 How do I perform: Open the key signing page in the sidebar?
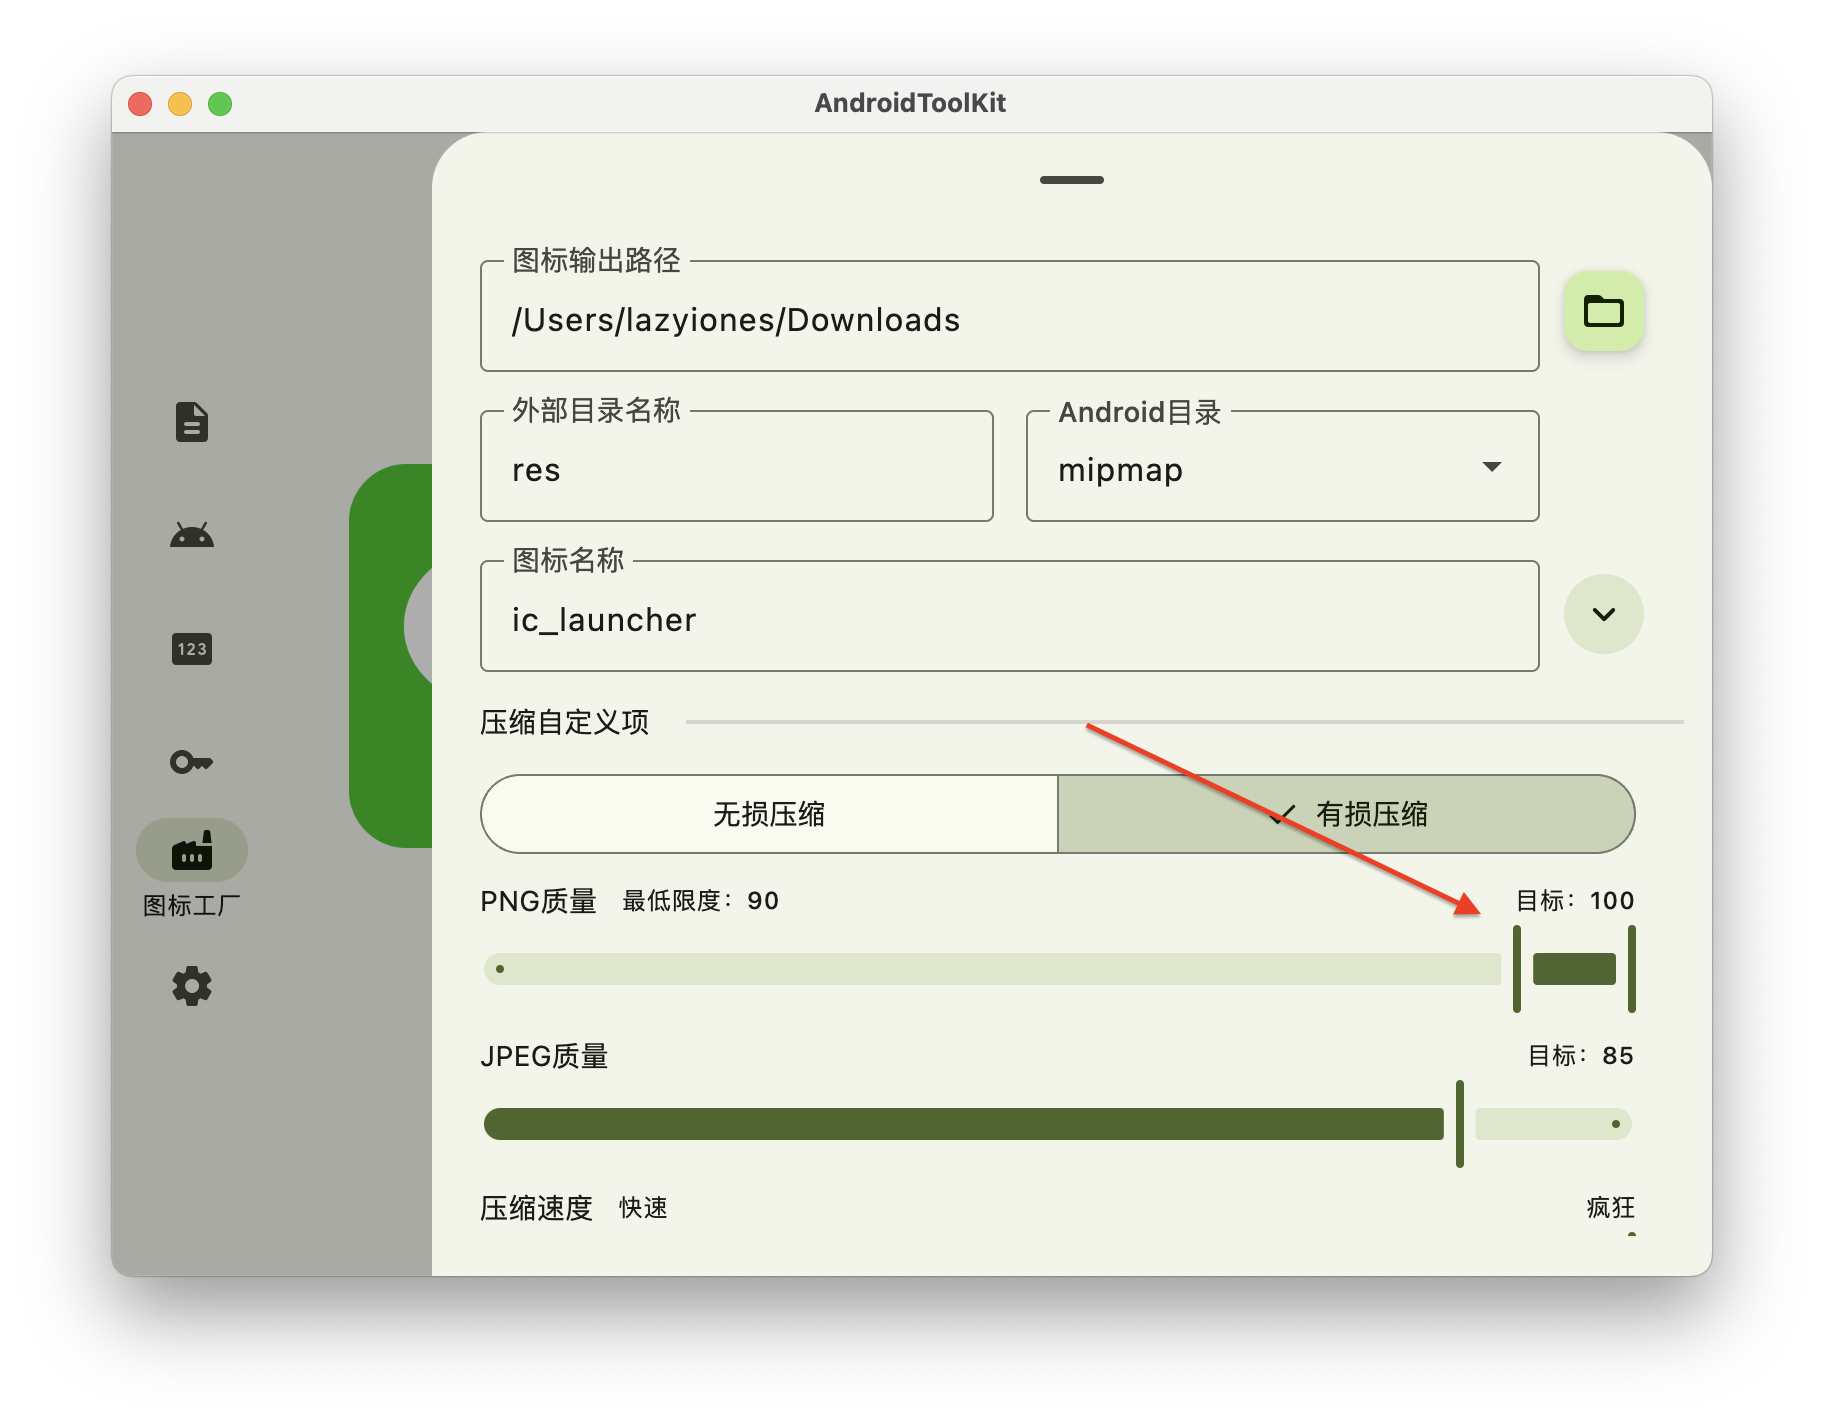pos(192,762)
